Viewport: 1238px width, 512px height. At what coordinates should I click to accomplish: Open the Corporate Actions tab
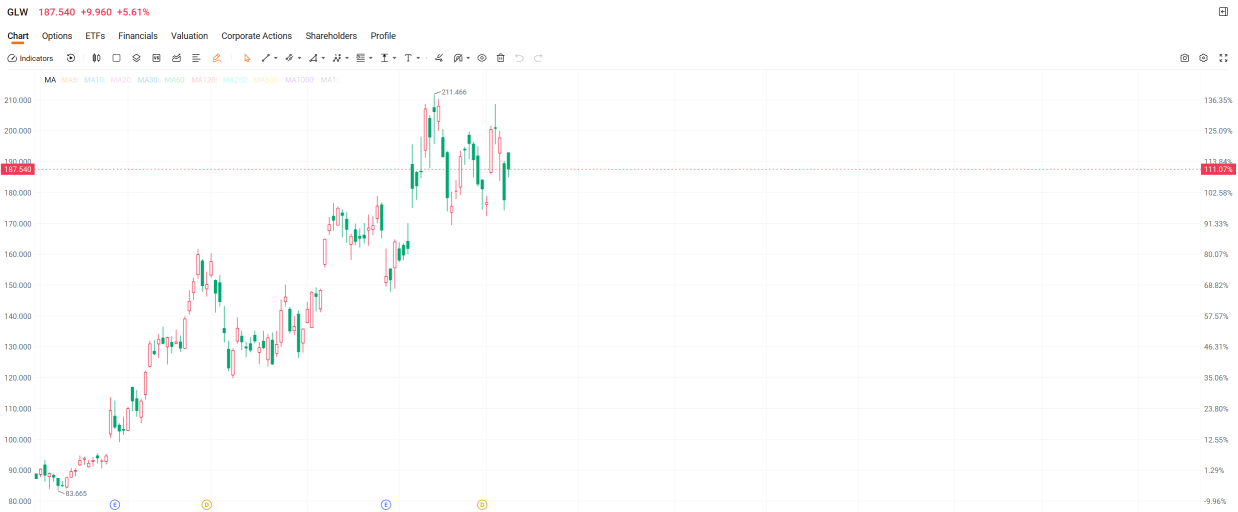coord(257,36)
